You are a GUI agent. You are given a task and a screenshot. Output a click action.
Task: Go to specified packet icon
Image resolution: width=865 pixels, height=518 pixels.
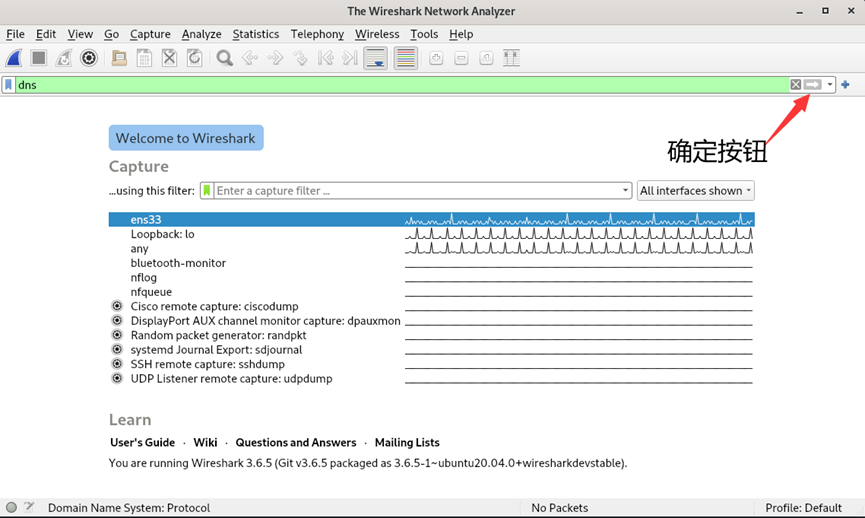pyautogui.click(x=300, y=58)
